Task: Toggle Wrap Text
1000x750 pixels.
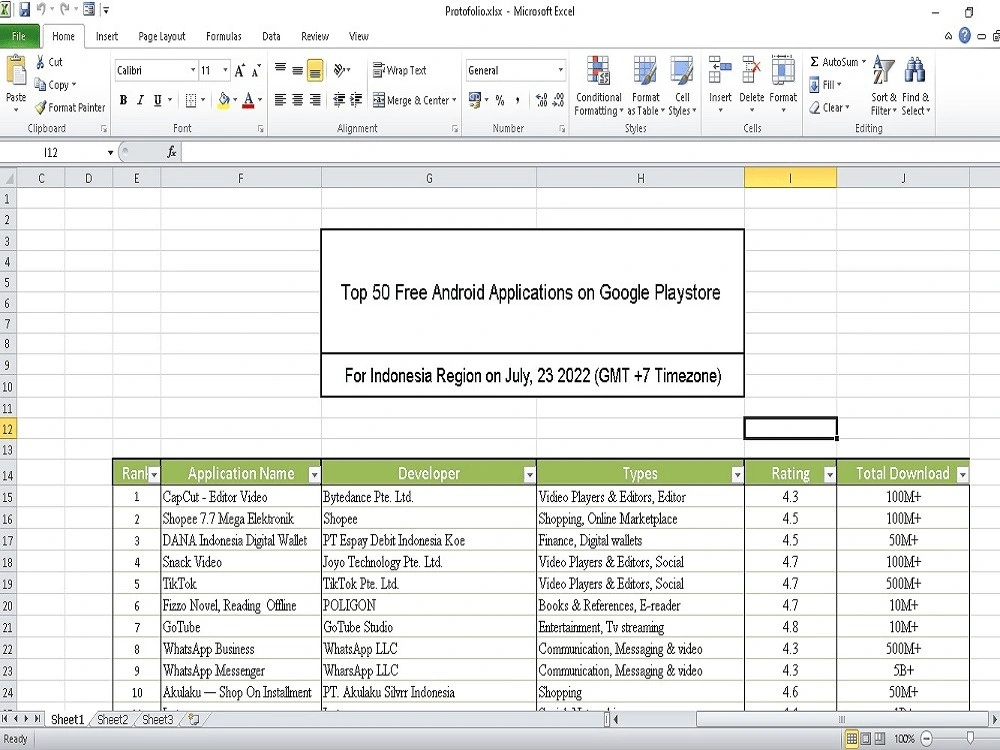Action: coord(400,70)
